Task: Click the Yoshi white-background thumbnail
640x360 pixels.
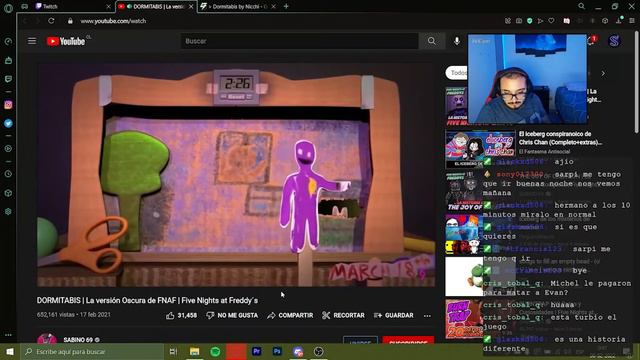Action: pyautogui.click(x=464, y=276)
